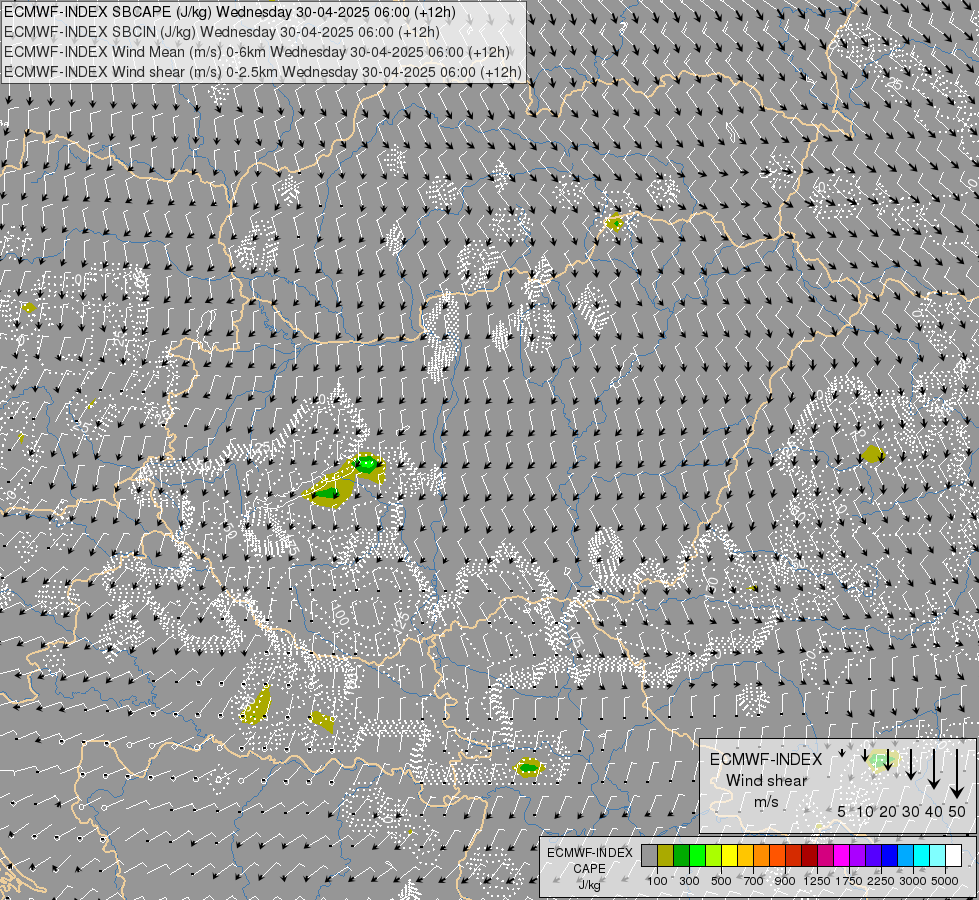Click the SBCAPE (J/kg) header line
979x900 pixels.
229,12
